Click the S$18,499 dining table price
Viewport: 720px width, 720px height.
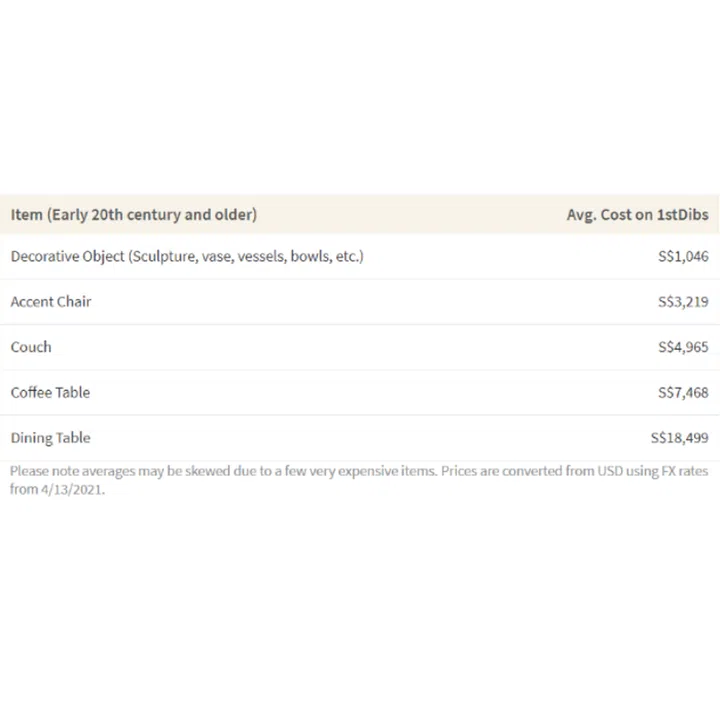pos(679,438)
